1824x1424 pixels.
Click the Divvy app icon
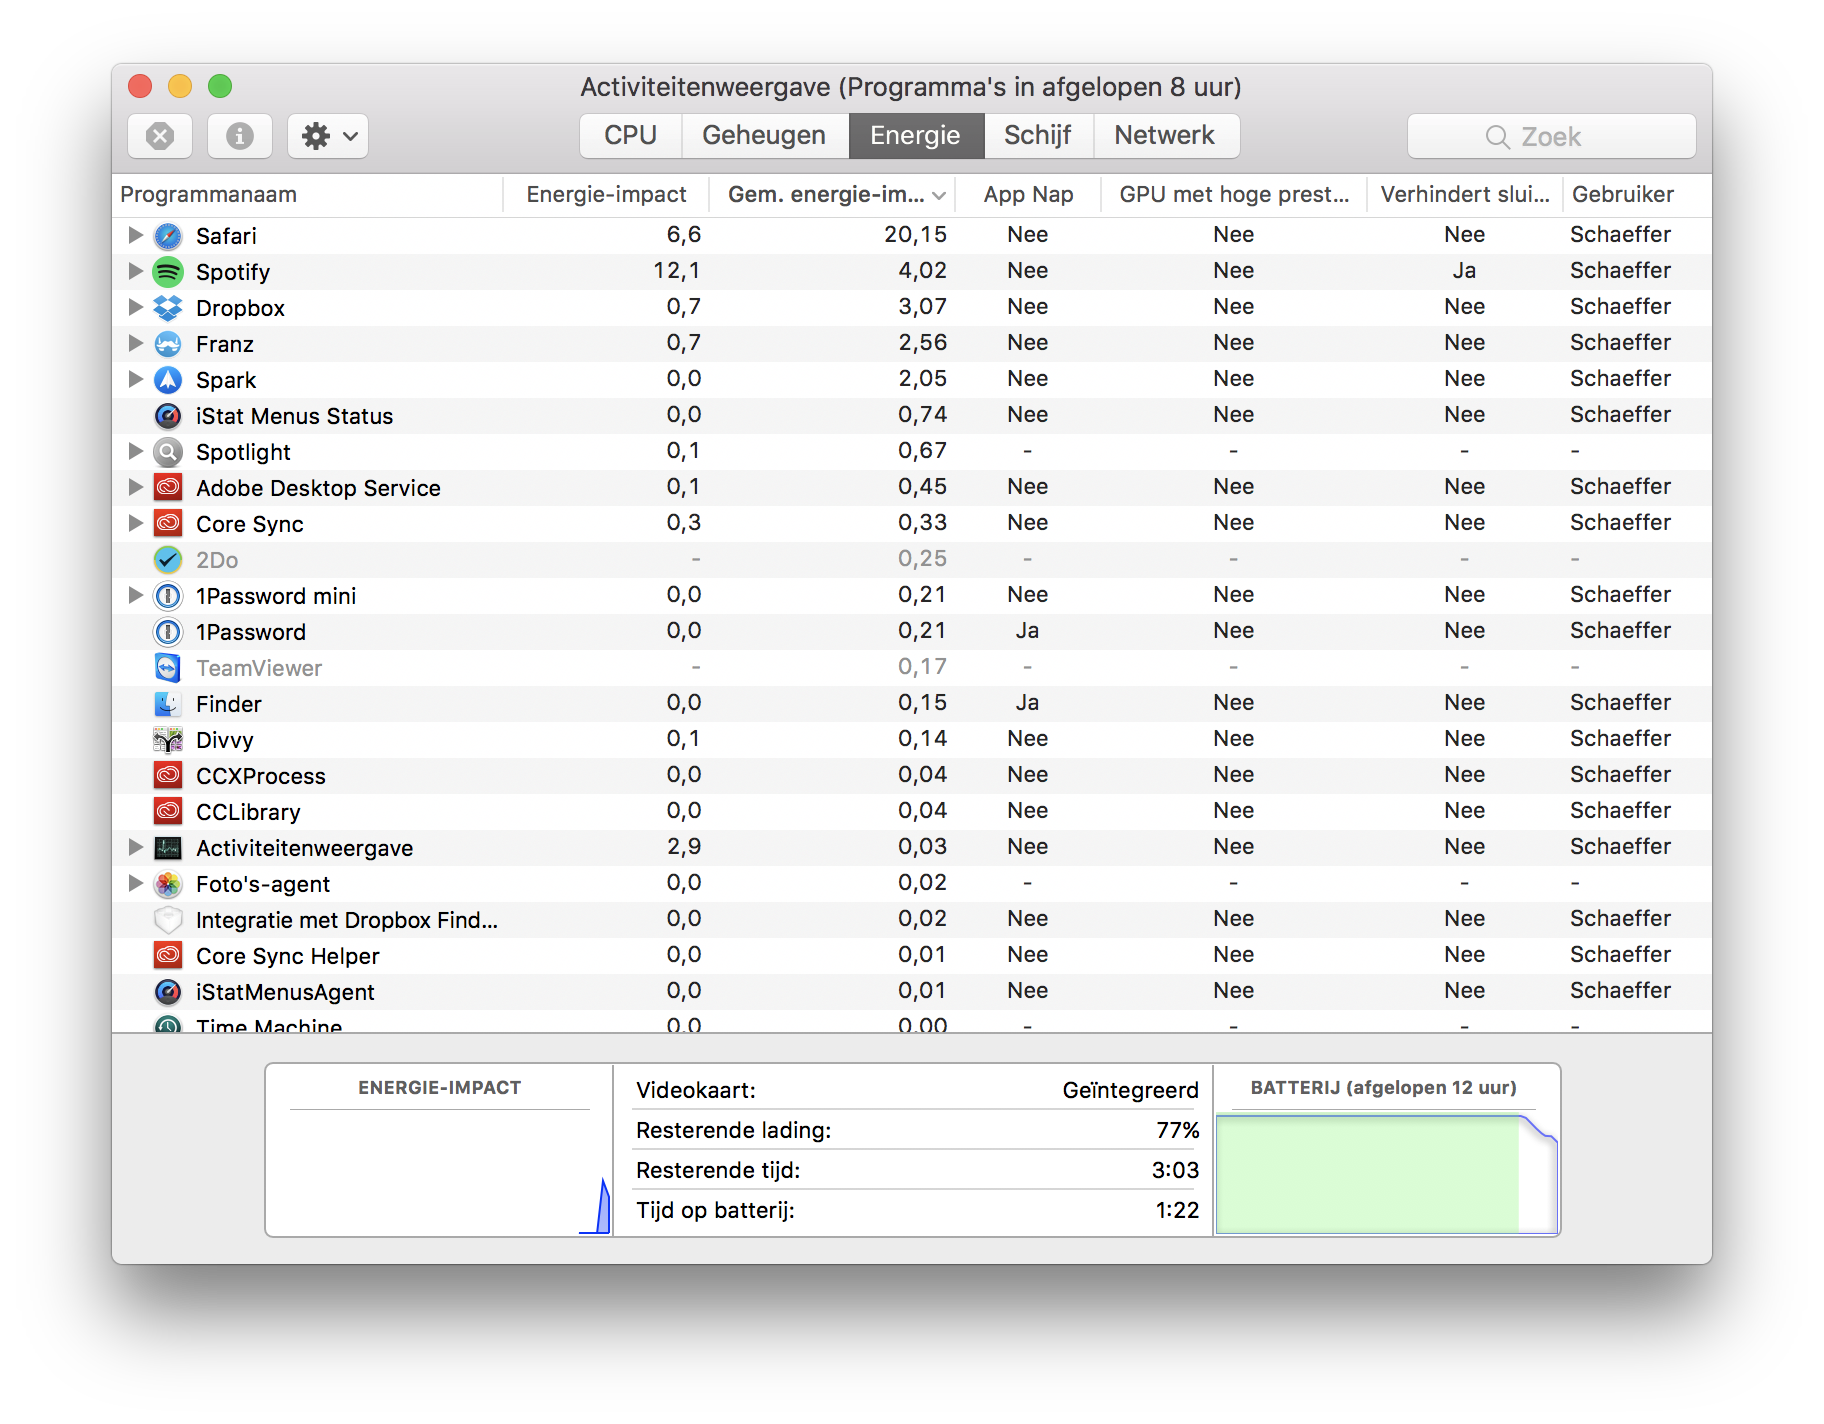(x=168, y=740)
